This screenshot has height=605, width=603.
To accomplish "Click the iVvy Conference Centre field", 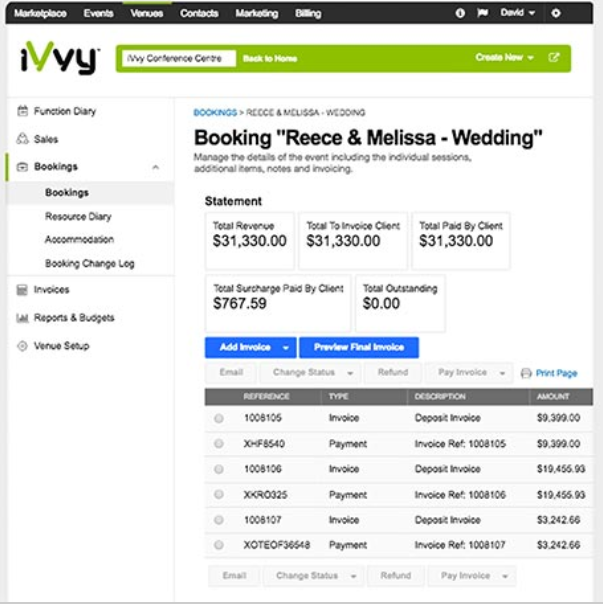I will [x=177, y=58].
